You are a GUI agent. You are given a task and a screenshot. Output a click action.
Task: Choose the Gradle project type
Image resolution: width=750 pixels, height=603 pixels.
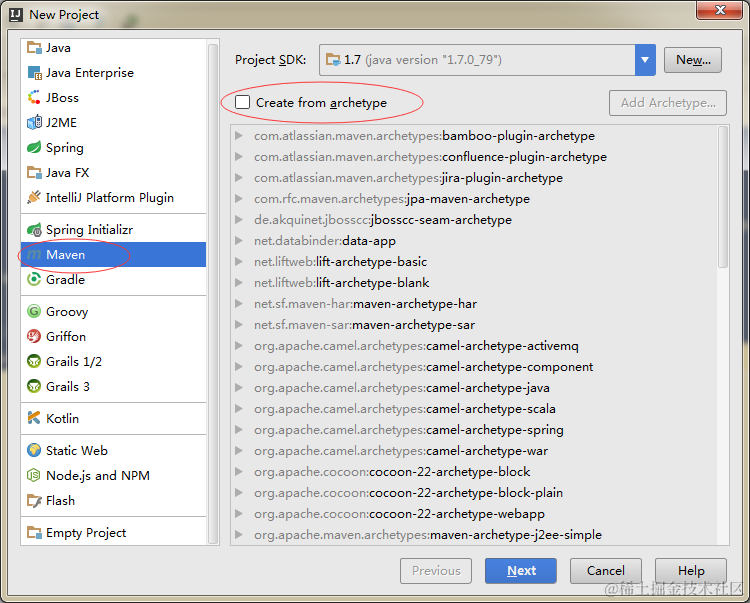point(113,279)
